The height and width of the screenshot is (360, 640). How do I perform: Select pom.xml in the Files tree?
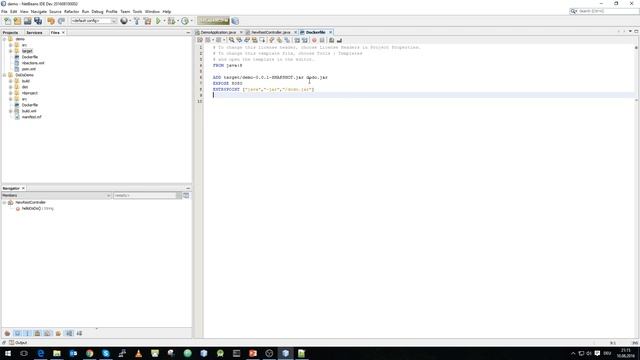pyautogui.click(x=29, y=69)
